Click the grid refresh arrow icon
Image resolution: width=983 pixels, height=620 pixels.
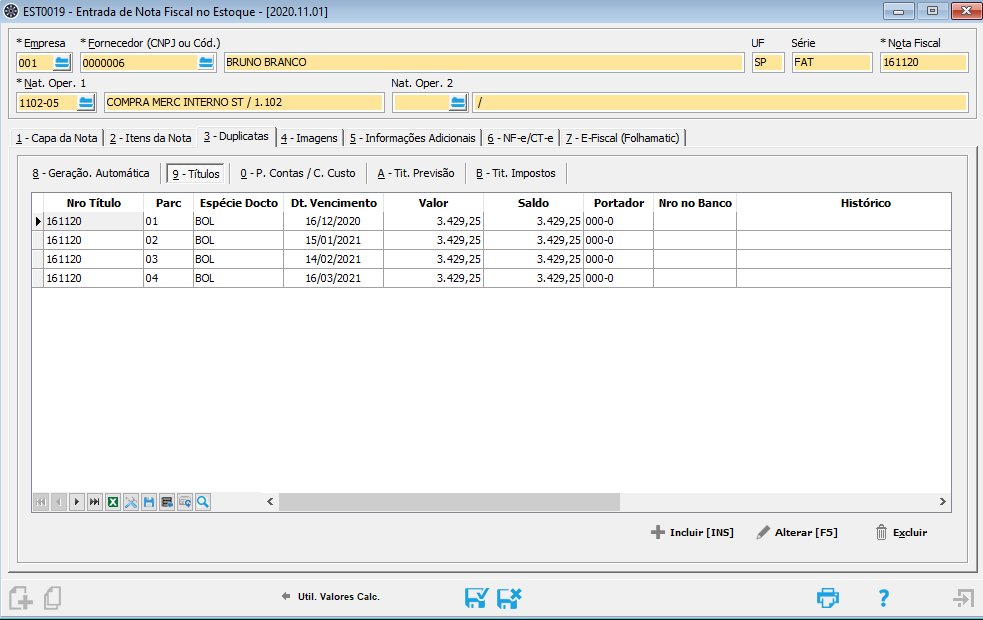(185, 502)
